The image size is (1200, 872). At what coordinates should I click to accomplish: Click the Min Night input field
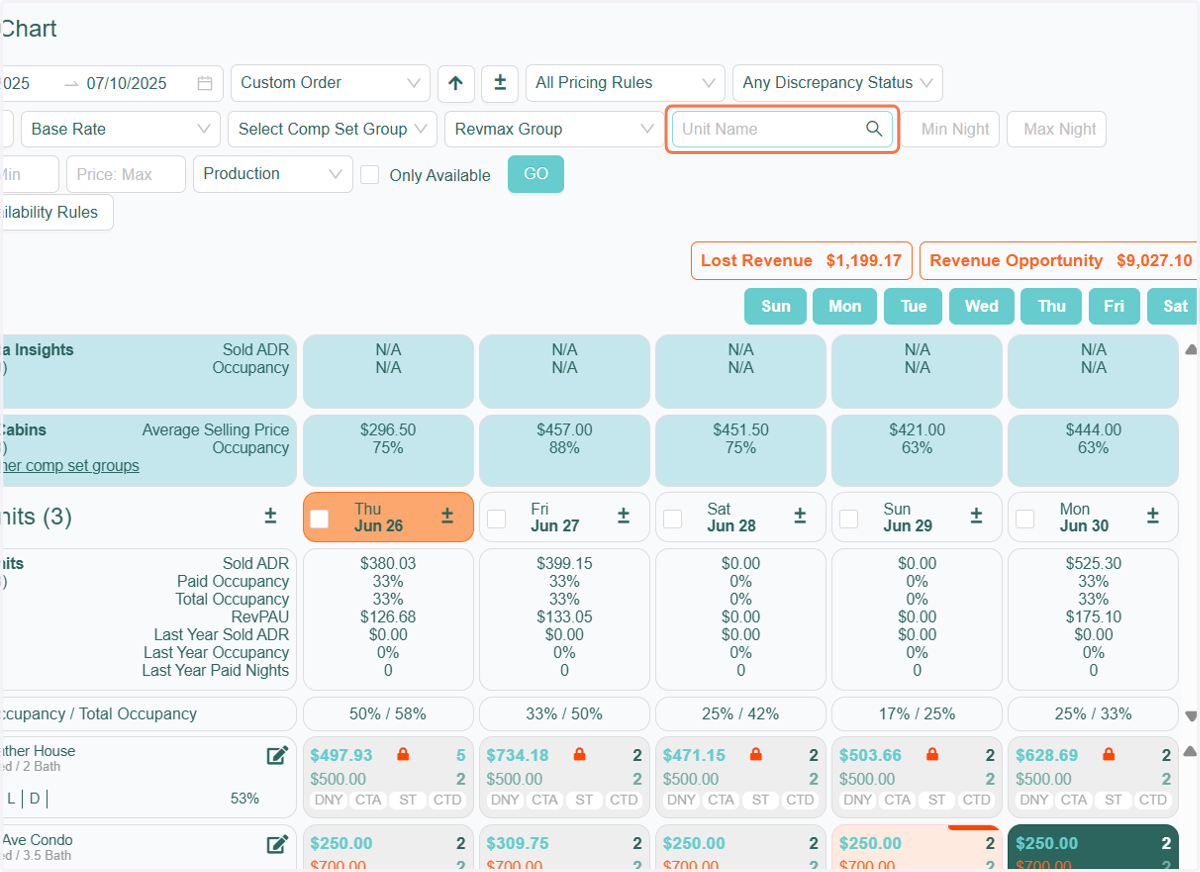tap(953, 129)
